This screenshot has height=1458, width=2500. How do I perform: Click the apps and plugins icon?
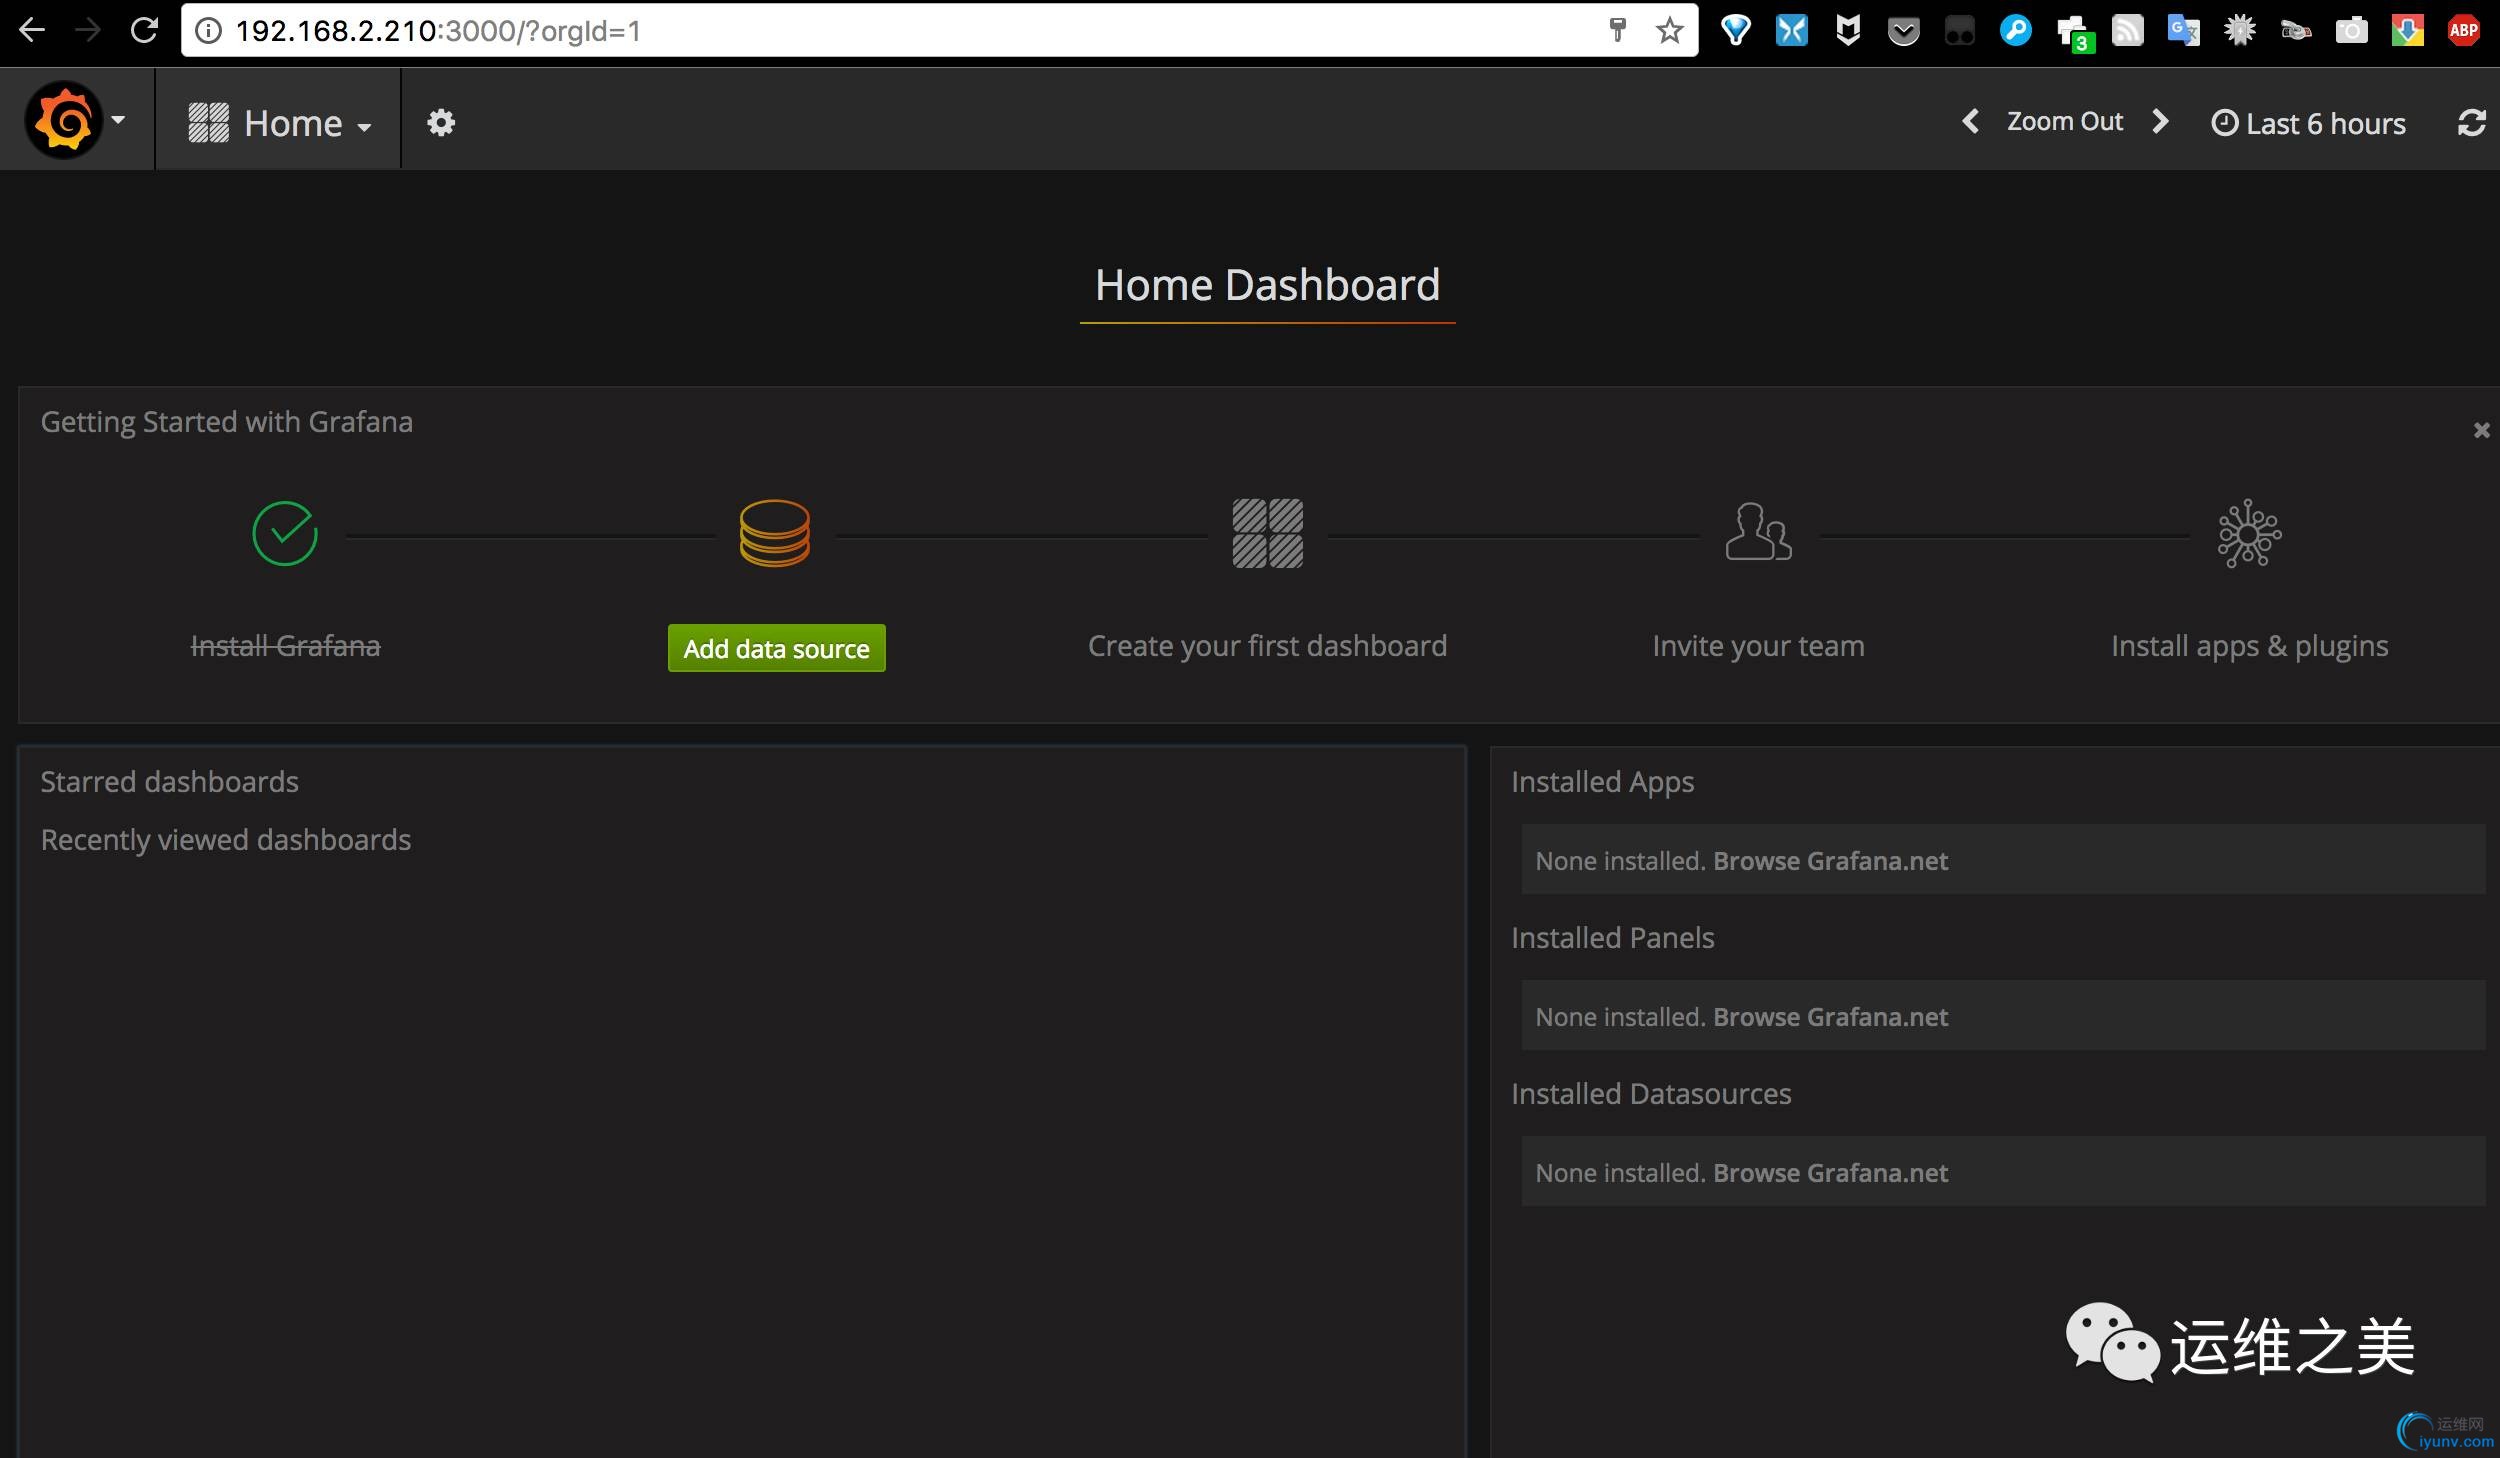click(2249, 533)
